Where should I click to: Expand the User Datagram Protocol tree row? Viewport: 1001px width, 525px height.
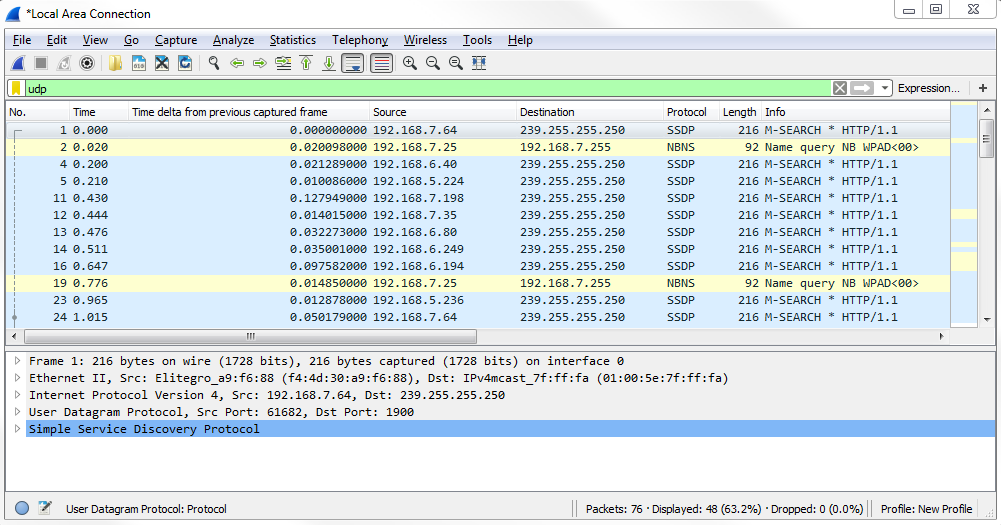point(17,412)
